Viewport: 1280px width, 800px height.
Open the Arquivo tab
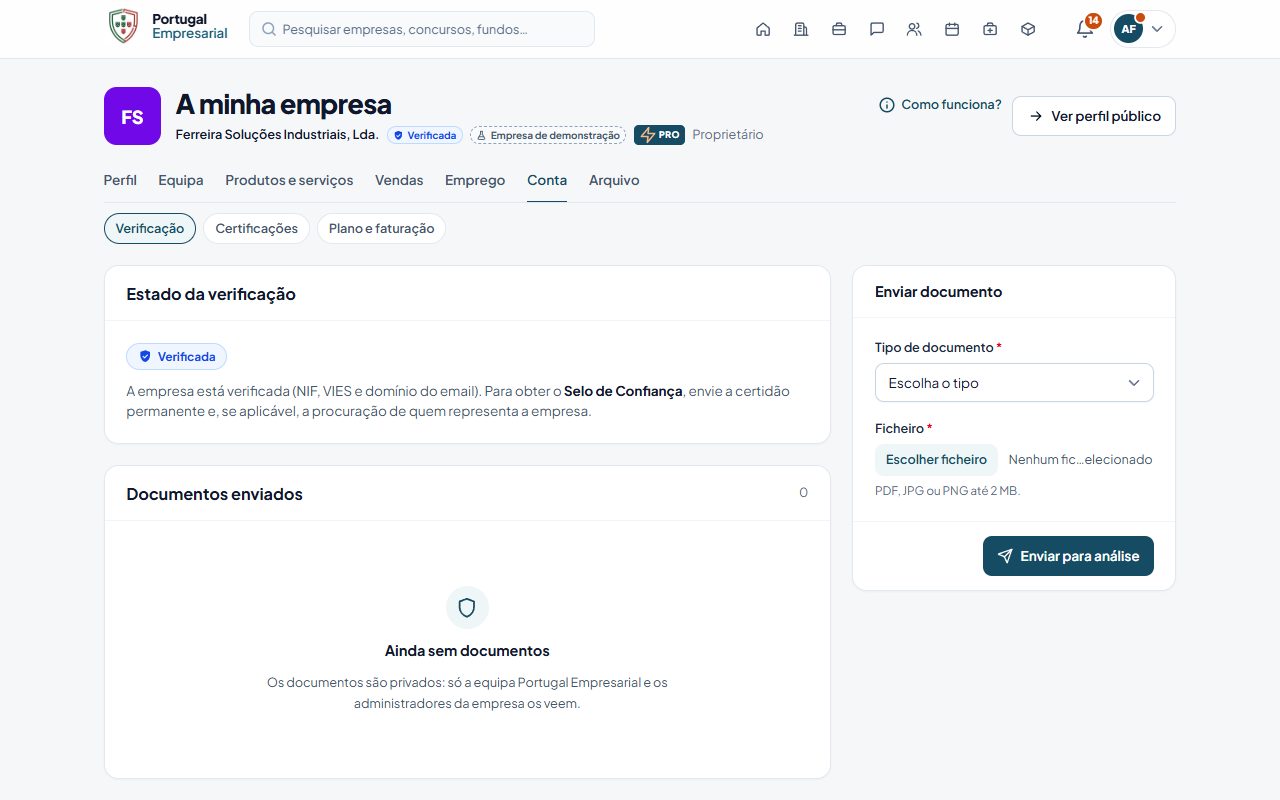click(614, 180)
